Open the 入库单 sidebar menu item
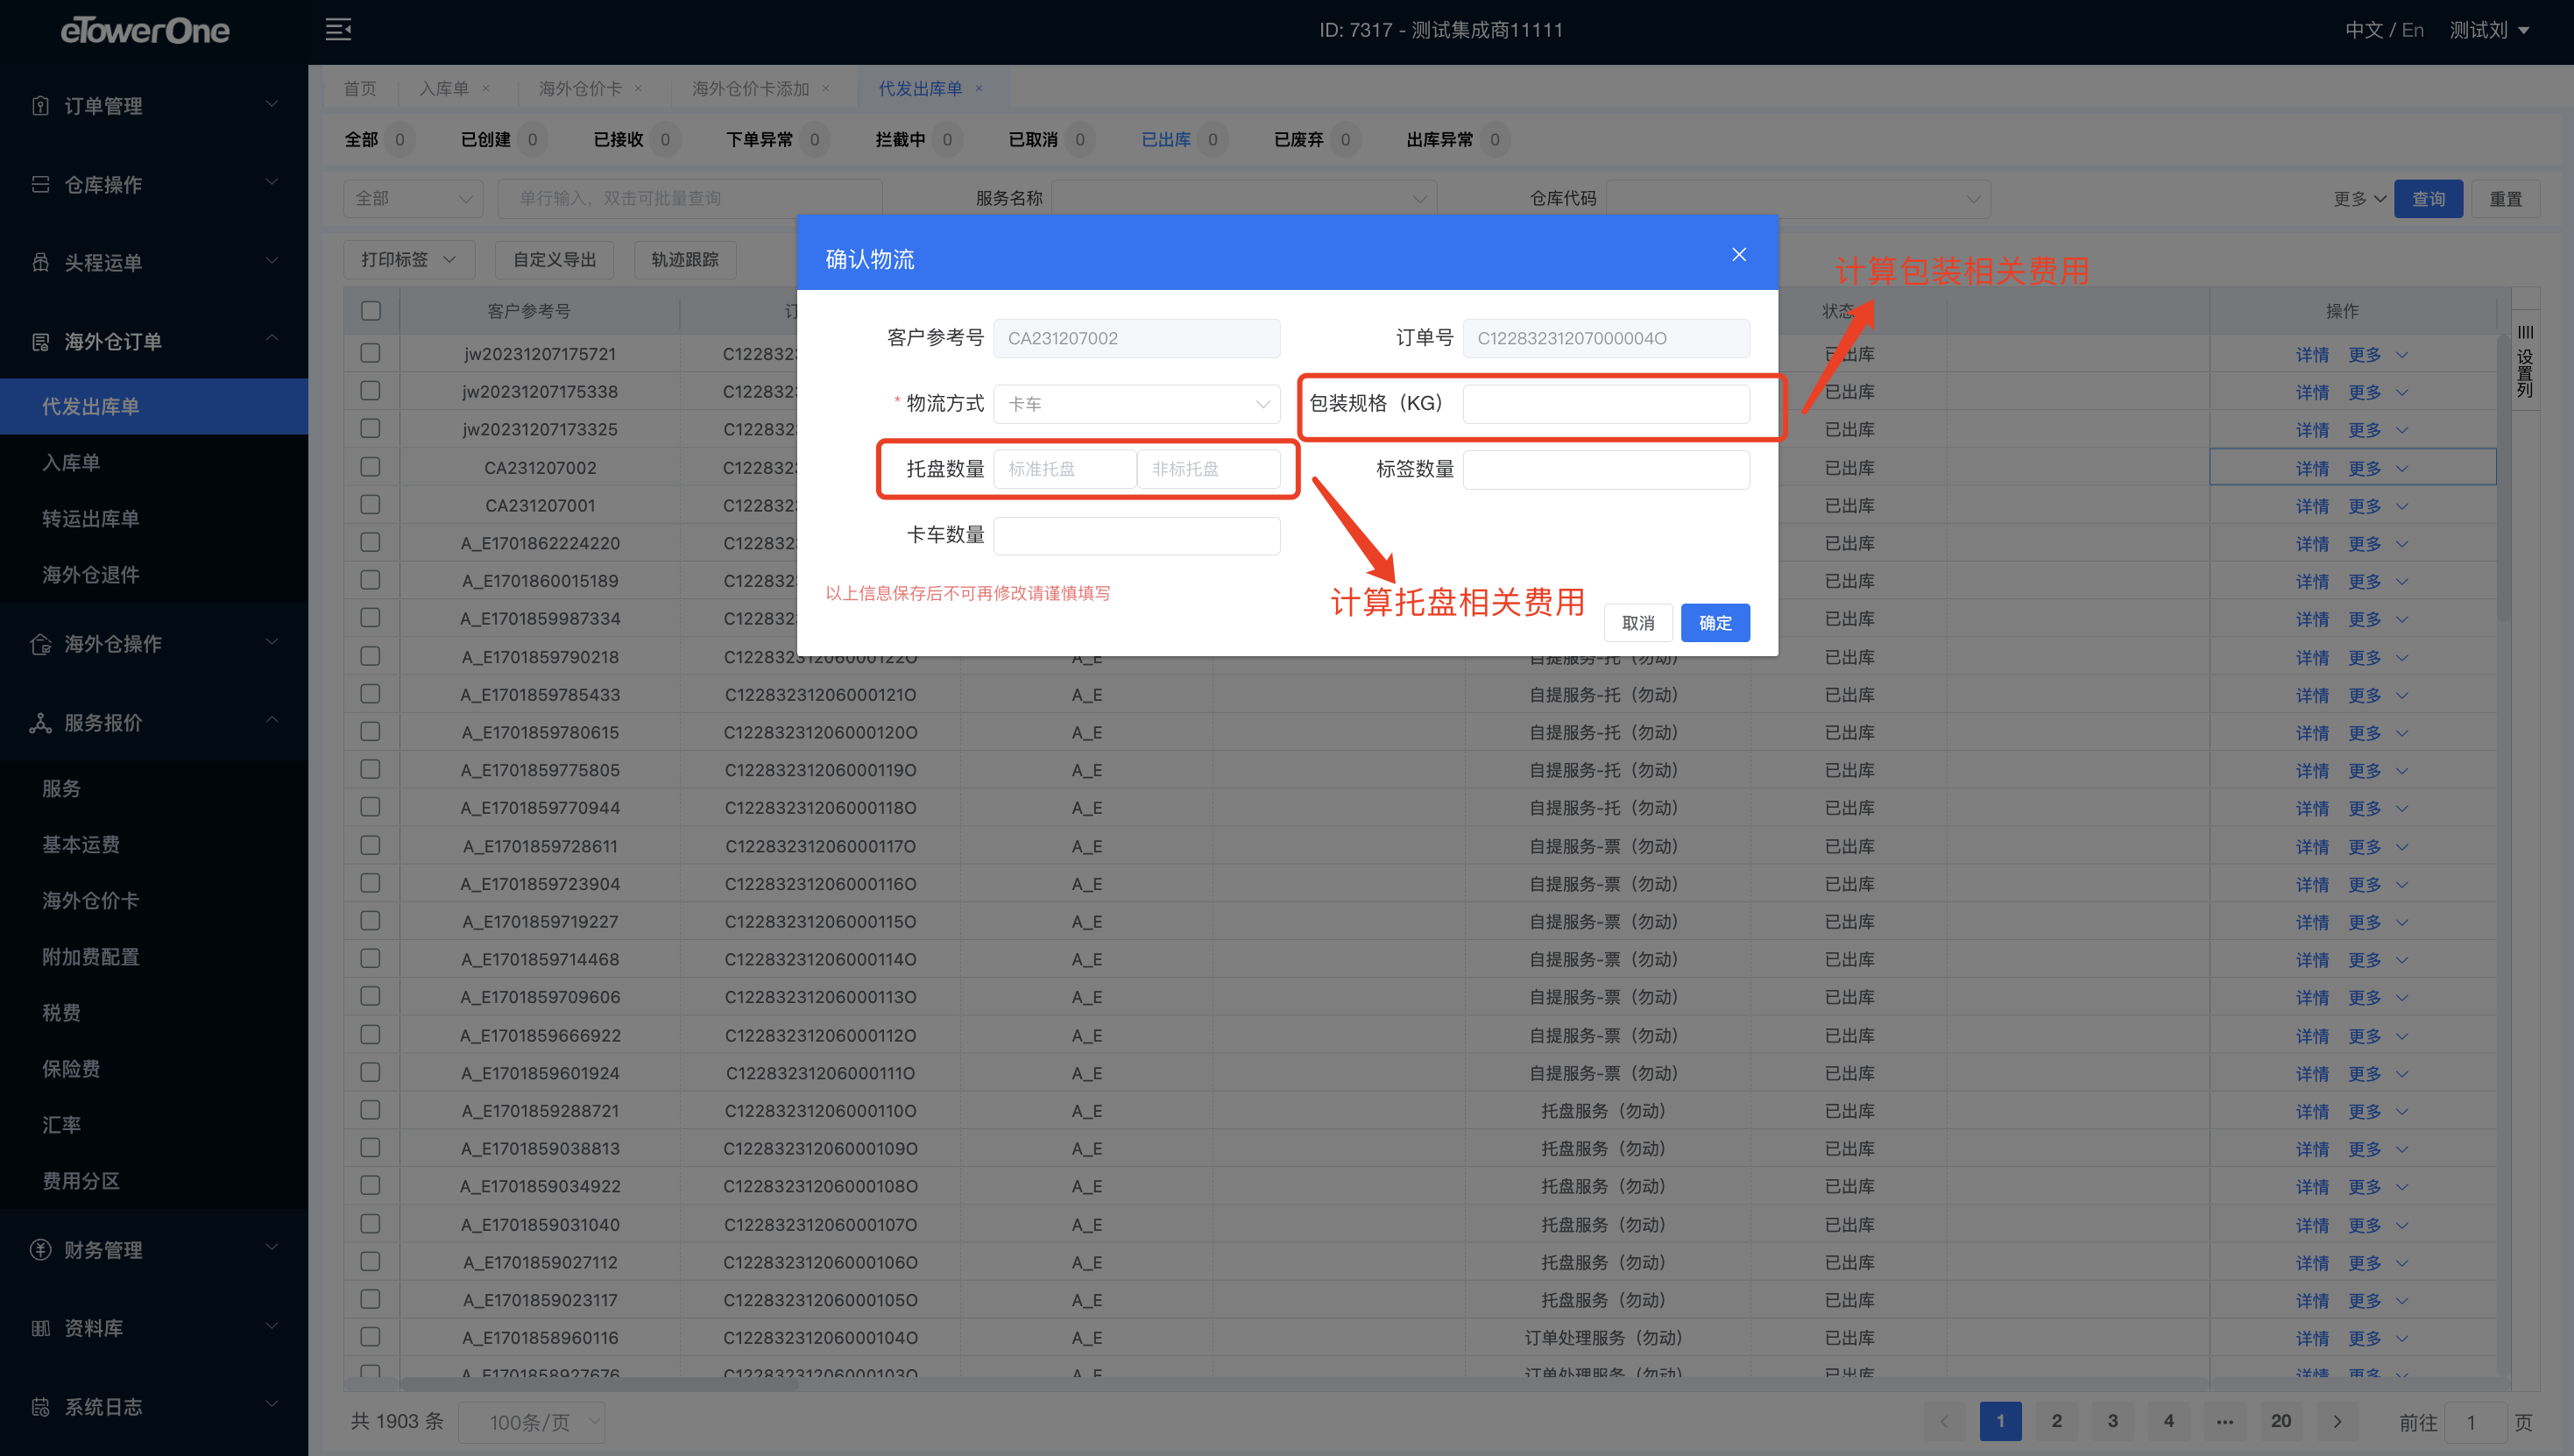Viewport: 2574px width, 1456px height. pyautogui.click(x=71, y=462)
